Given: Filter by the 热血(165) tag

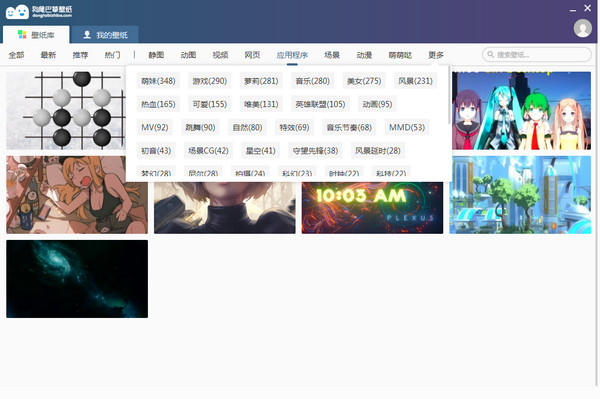Looking at the screenshot, I should (x=158, y=104).
